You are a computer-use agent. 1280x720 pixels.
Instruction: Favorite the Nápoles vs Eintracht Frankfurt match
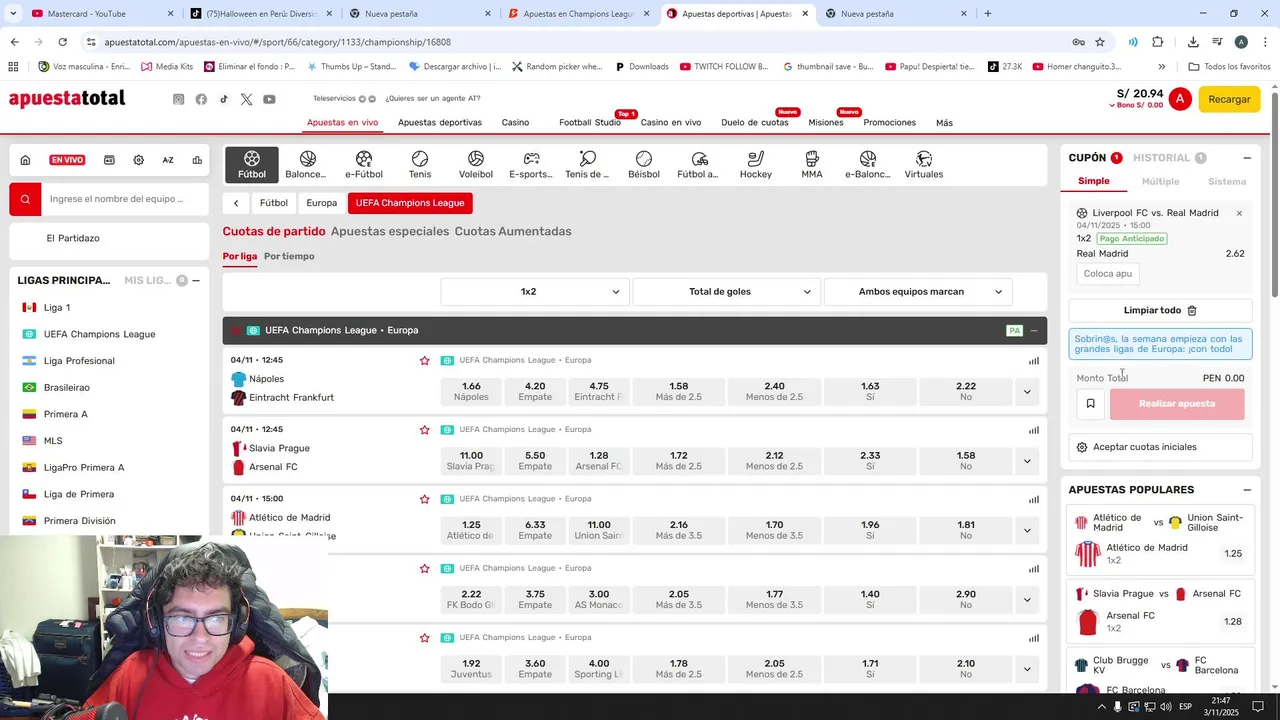pos(425,360)
